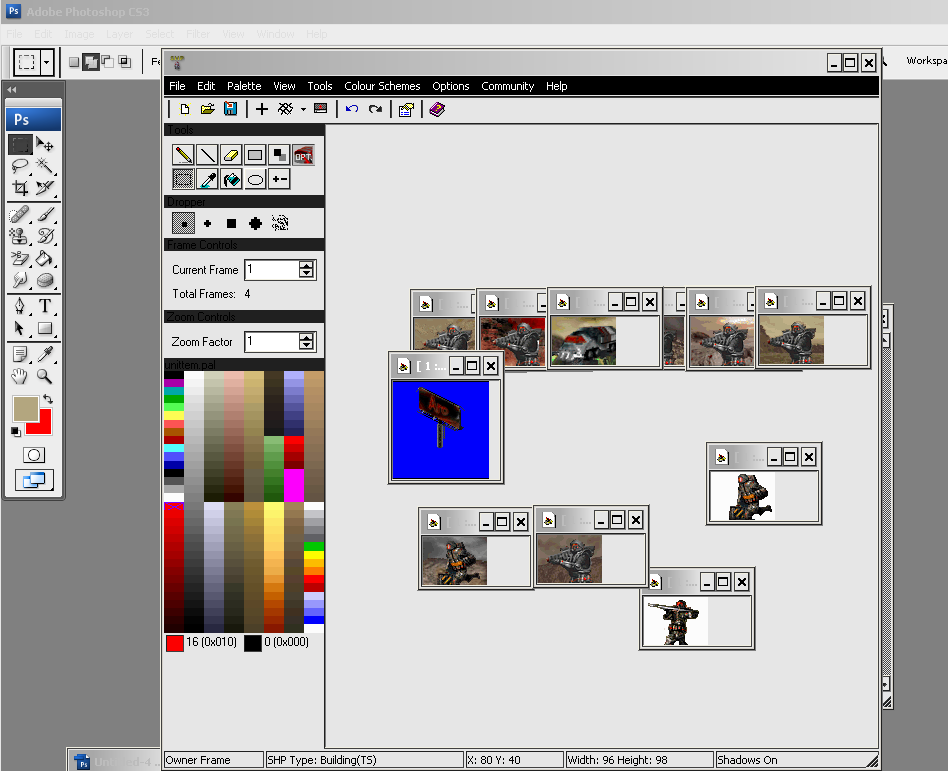Select the pencil Draw tool in SHP Builder
This screenshot has height=771, width=948.
(183, 155)
